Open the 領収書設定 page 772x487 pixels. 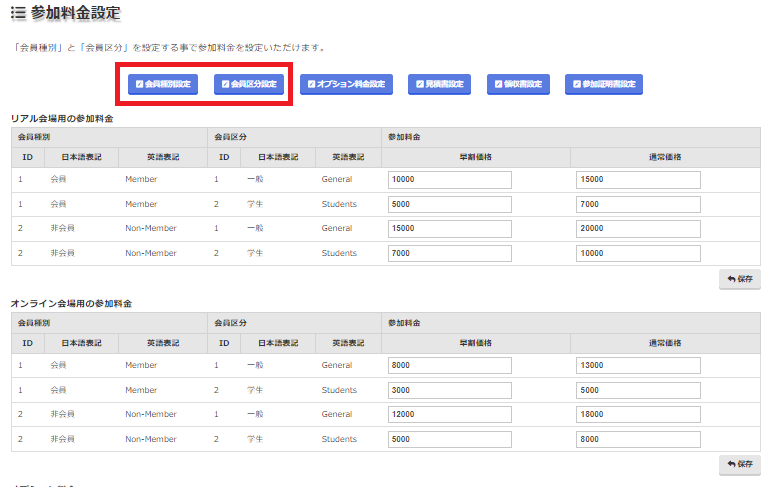517,85
